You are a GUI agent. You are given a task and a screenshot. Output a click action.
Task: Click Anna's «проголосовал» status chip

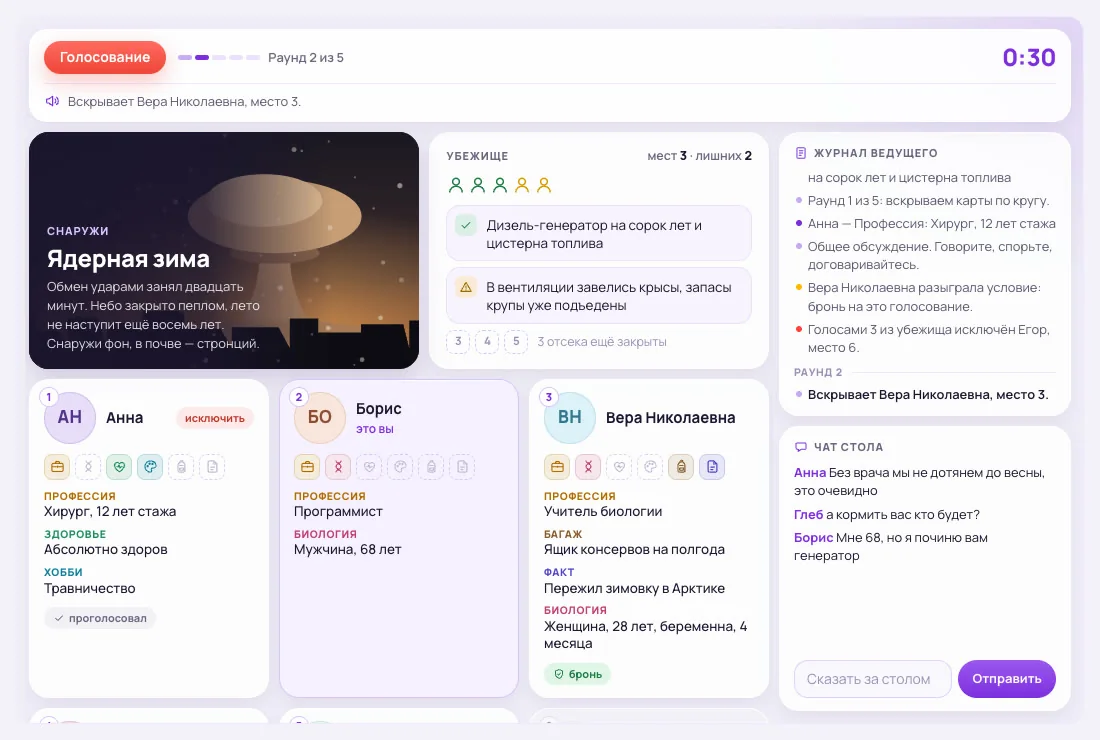click(100, 618)
